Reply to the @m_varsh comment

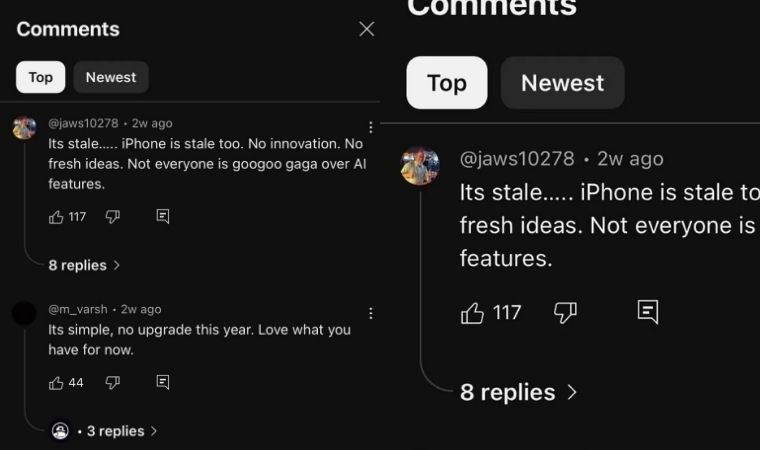coord(163,382)
